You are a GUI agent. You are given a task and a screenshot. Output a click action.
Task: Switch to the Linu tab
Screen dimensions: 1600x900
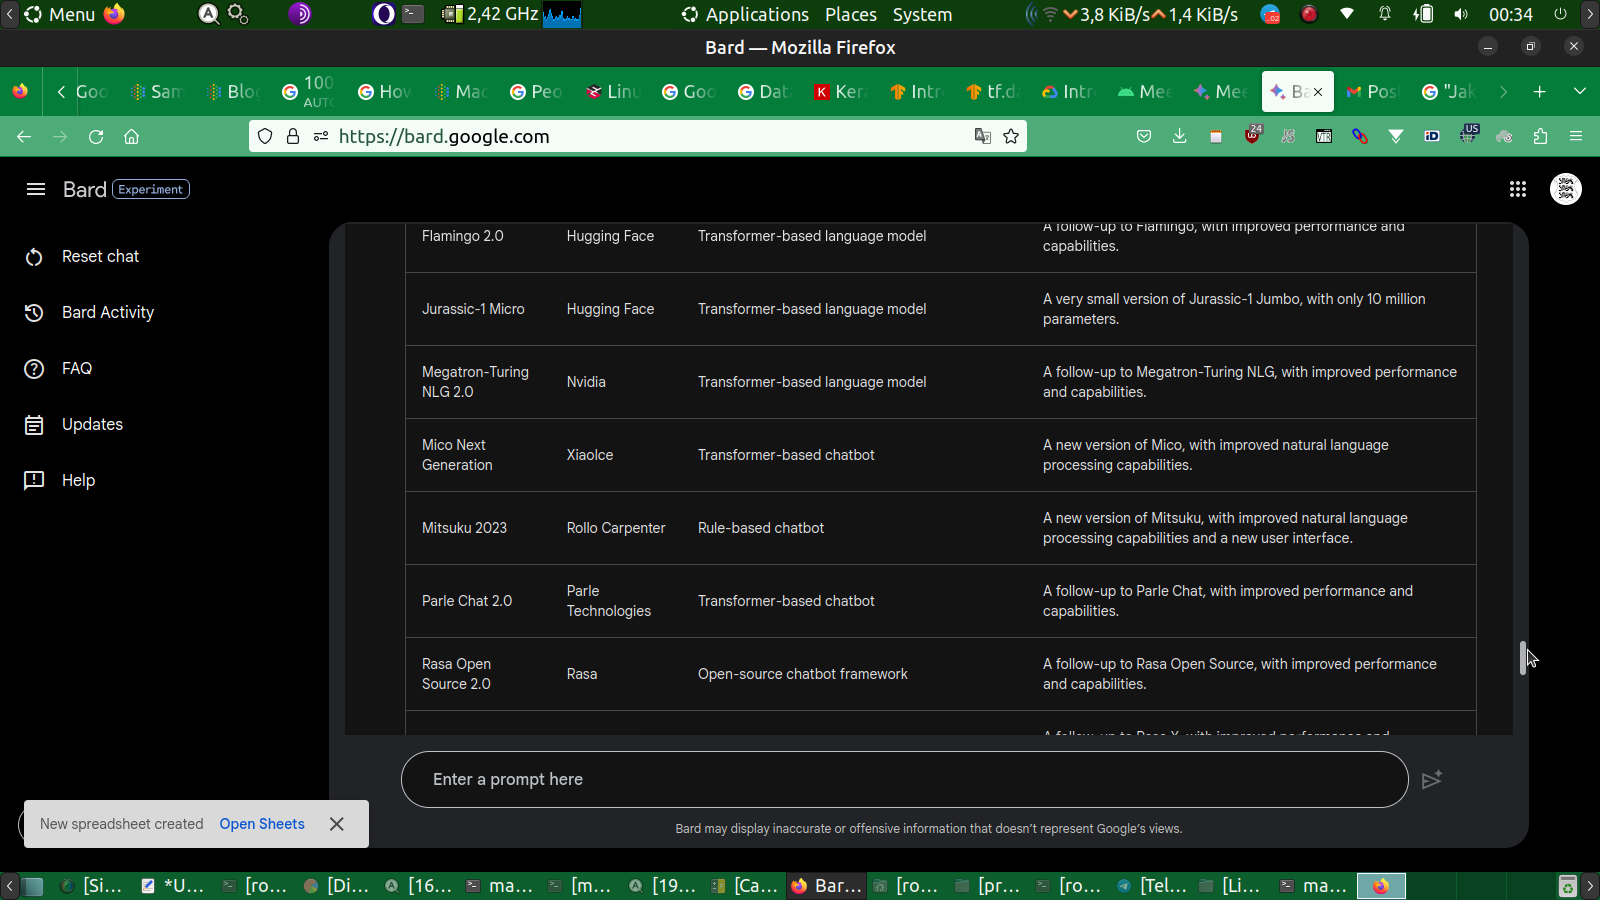coord(612,91)
